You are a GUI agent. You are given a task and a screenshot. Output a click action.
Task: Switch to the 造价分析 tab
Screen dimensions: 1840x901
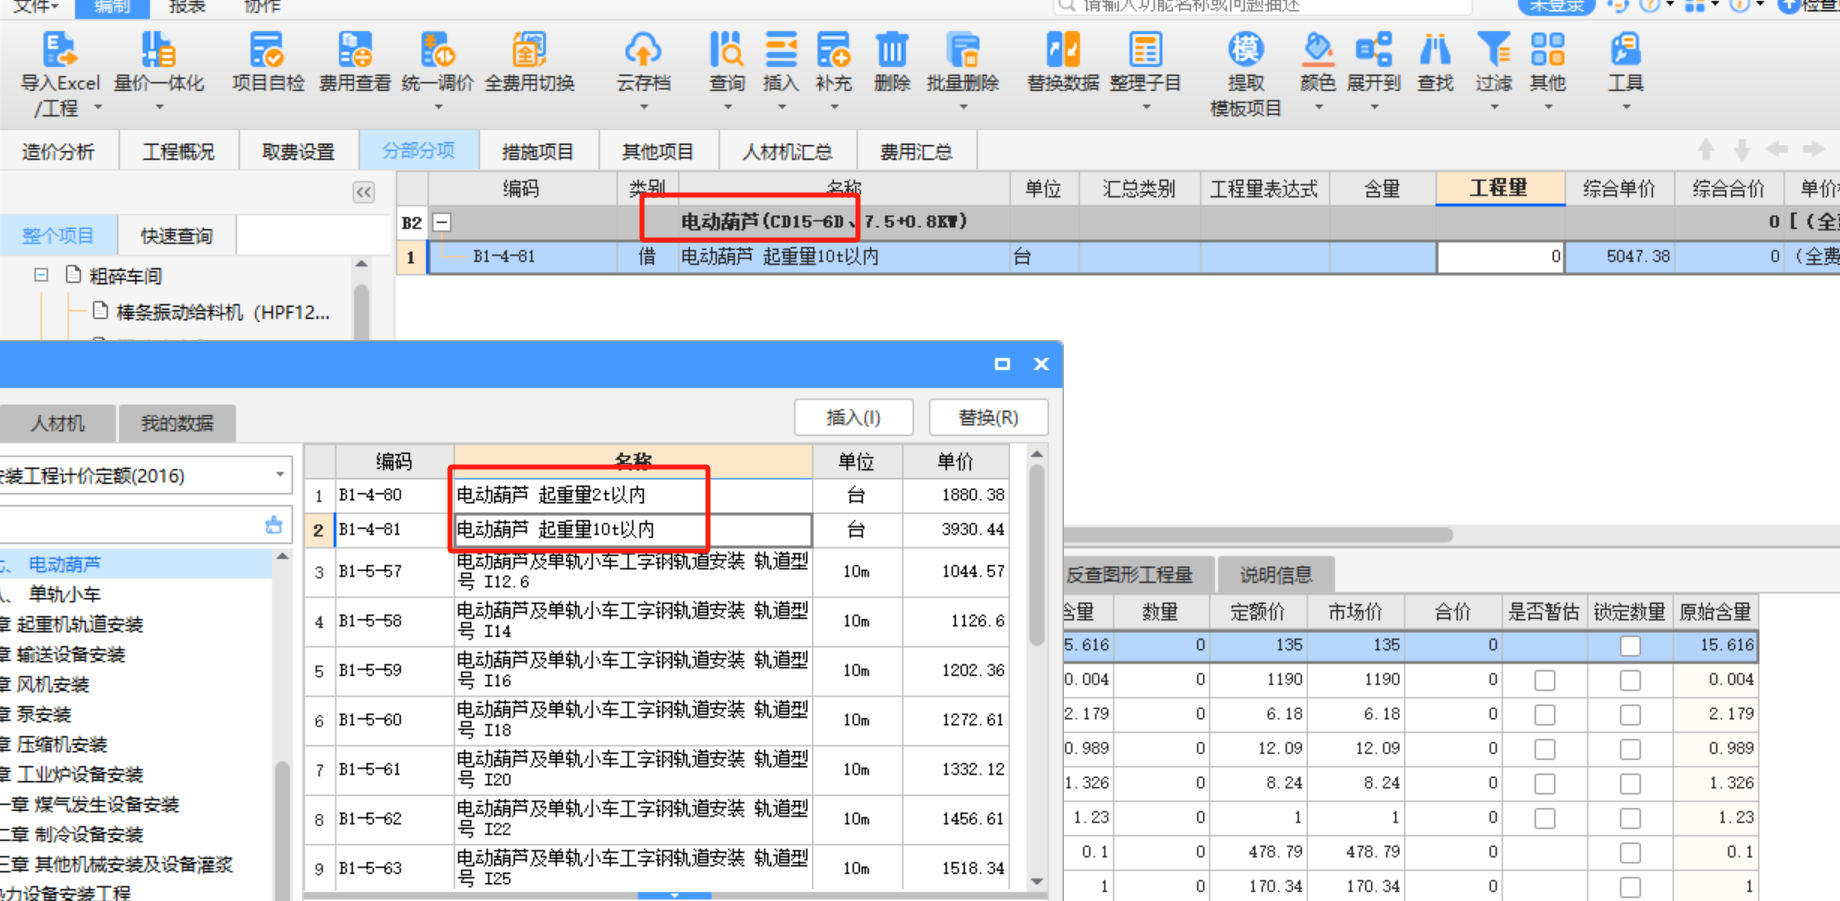coord(58,152)
